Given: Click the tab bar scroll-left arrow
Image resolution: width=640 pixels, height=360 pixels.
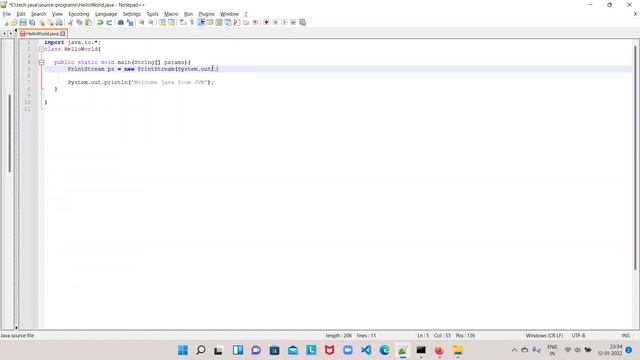Looking at the screenshot, I should point(4,34).
